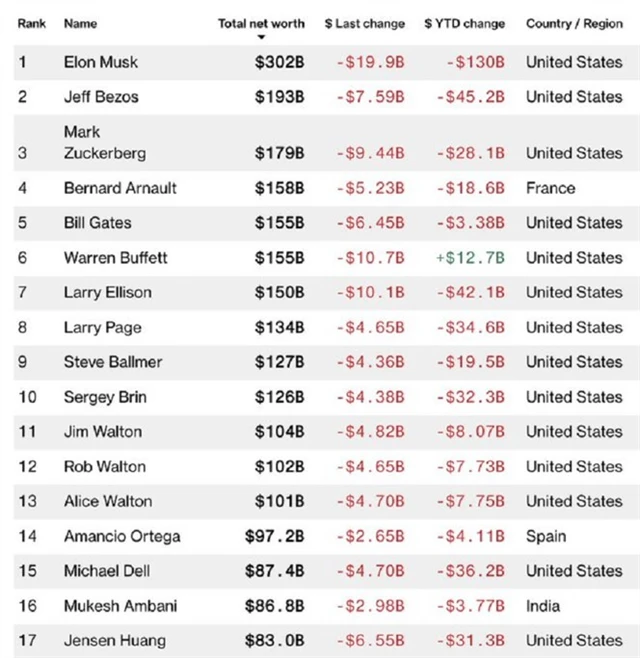This screenshot has height=658, width=640.
Task: Select the Jensen Huang name entry
Action: click(x=114, y=641)
